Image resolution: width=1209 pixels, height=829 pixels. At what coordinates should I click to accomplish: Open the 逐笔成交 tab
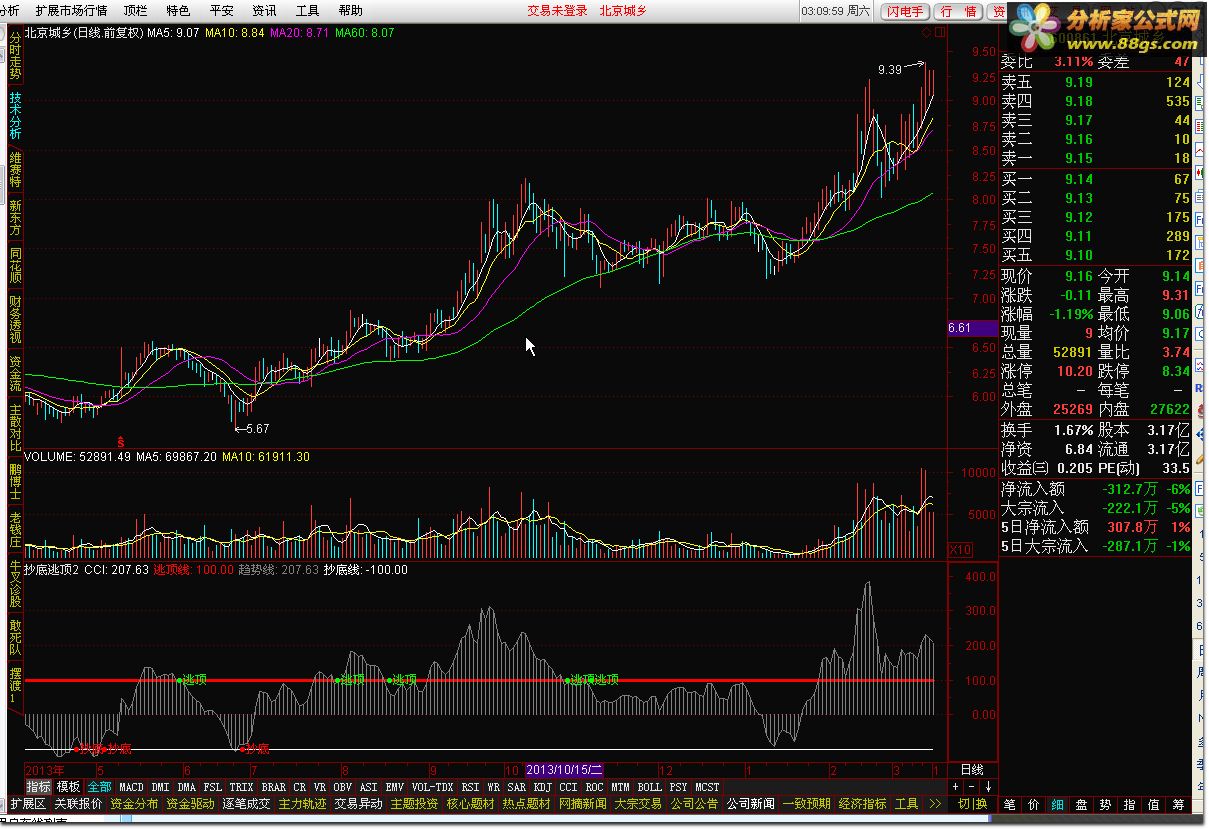(246, 804)
